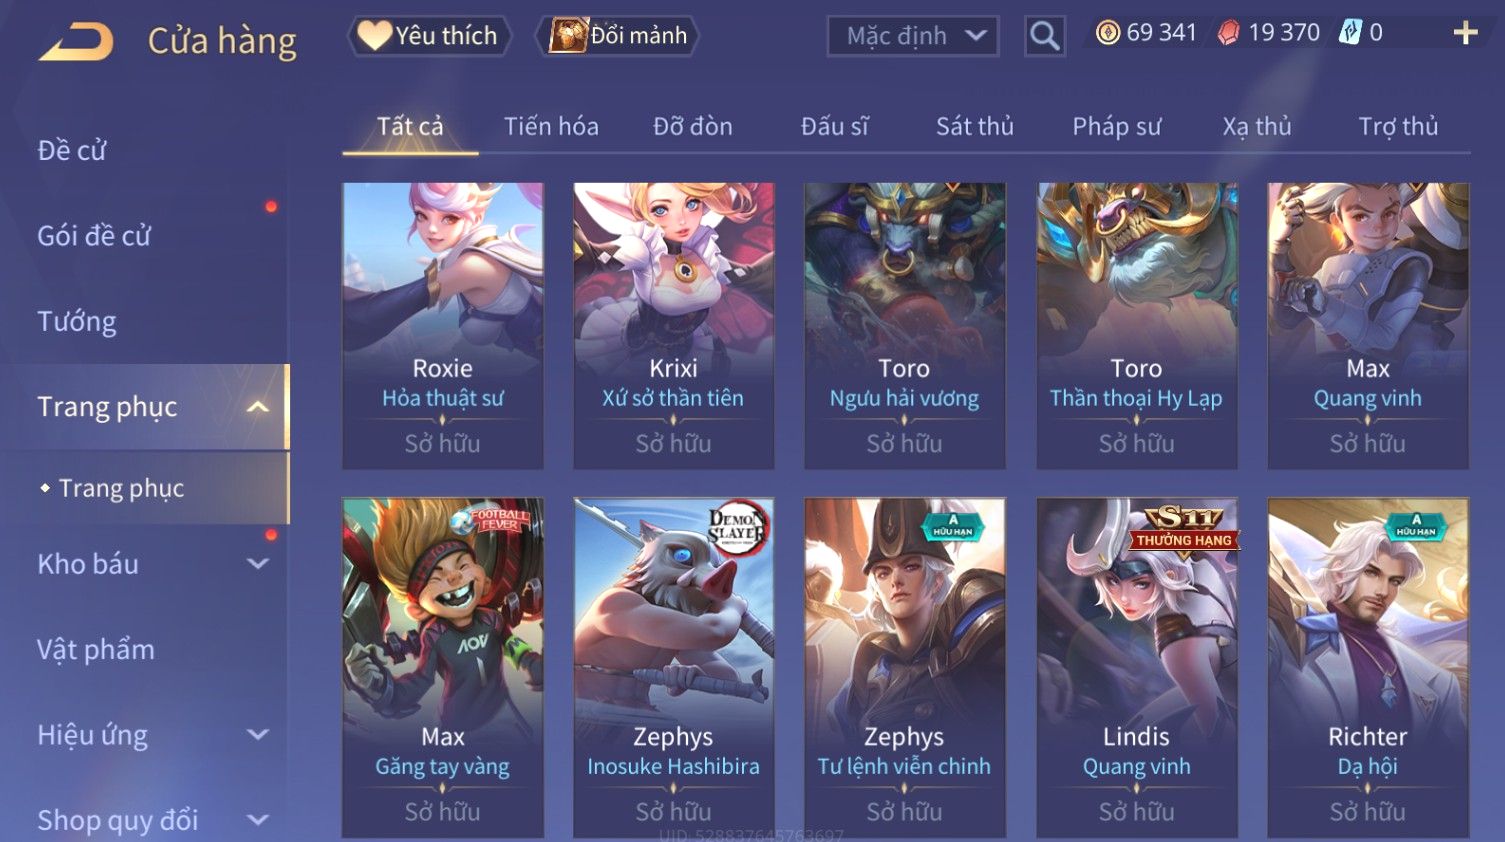The height and width of the screenshot is (842, 1505).
Task: Tap the gold coin balance icon
Action: point(1107,33)
